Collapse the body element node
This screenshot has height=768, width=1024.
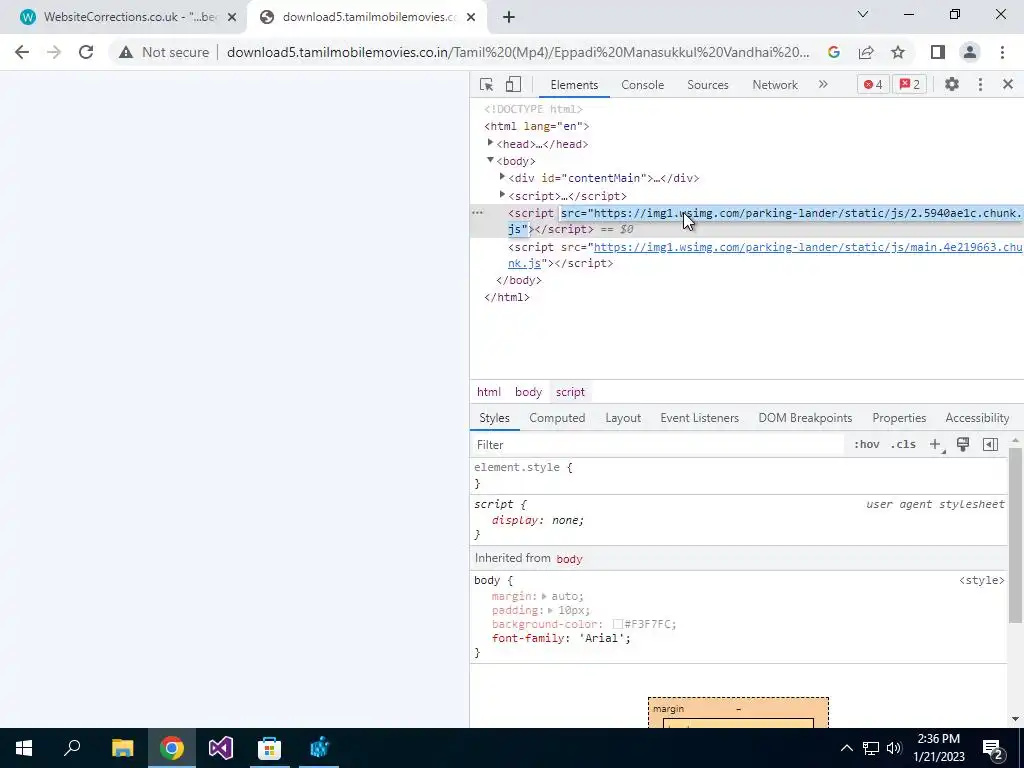490,160
